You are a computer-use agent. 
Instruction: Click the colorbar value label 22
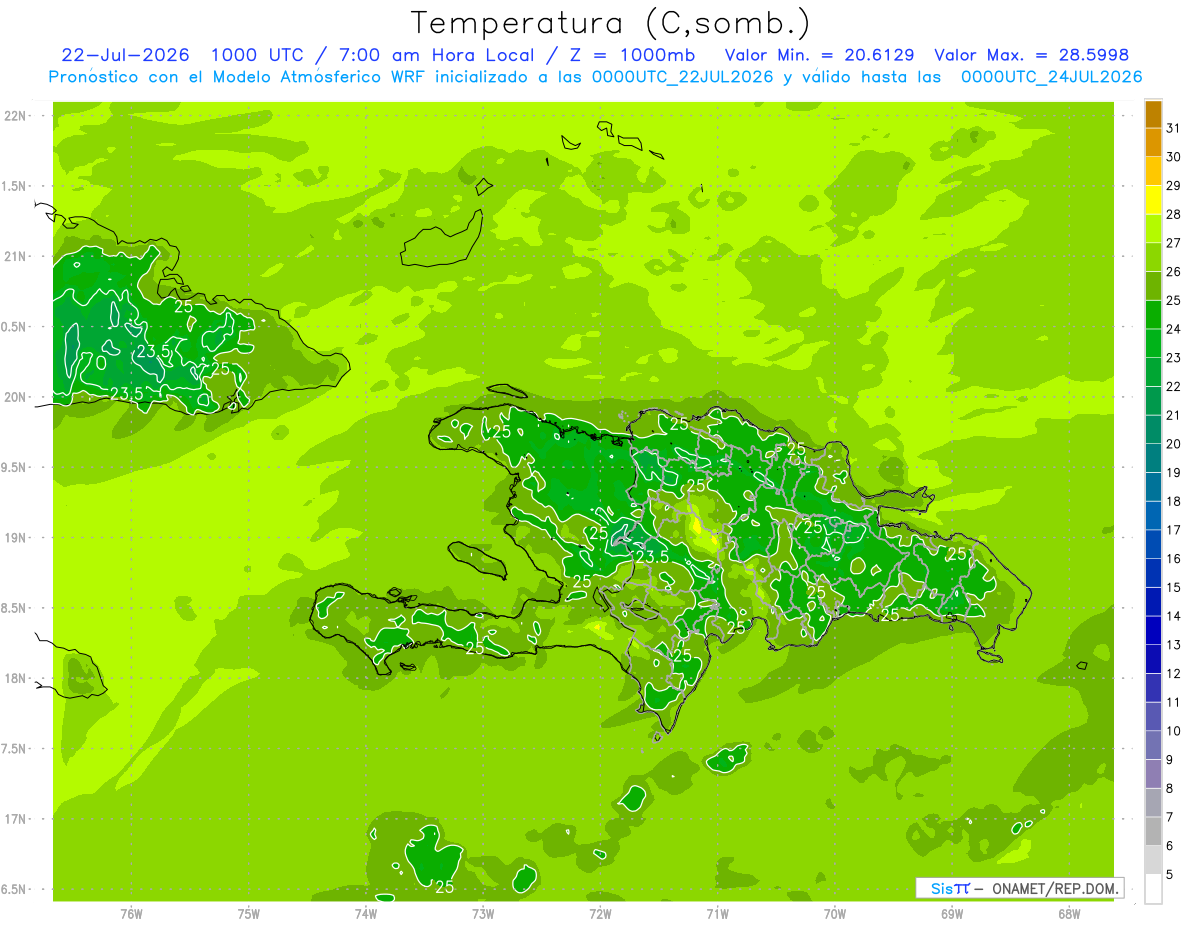click(1175, 387)
